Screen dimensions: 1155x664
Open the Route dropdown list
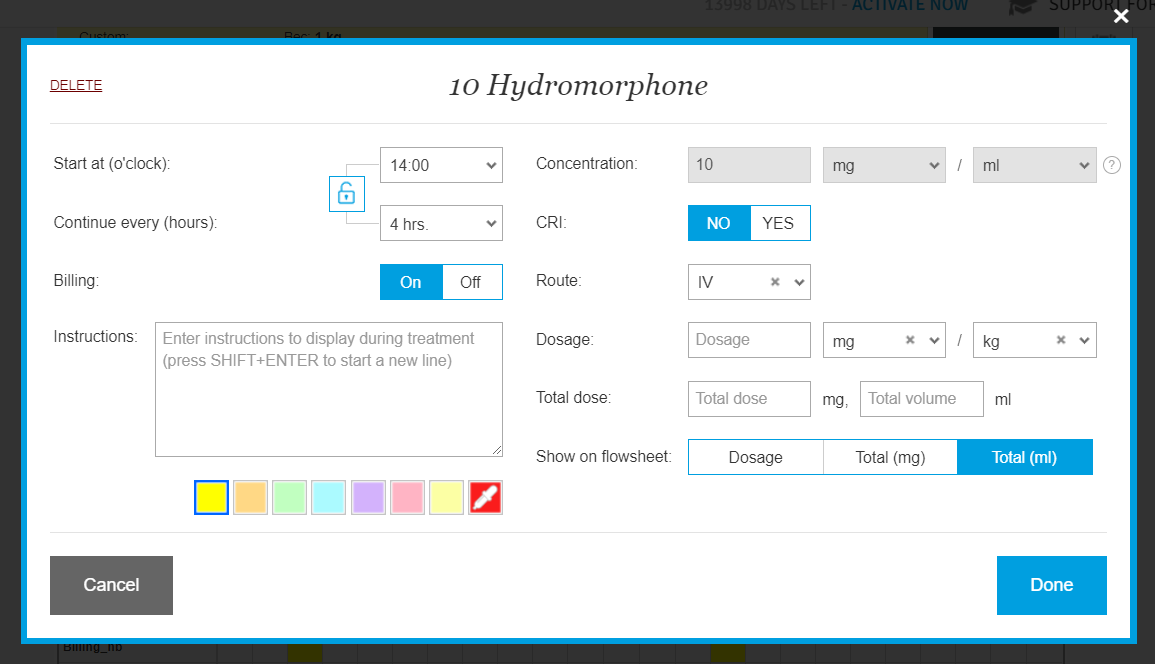(798, 283)
